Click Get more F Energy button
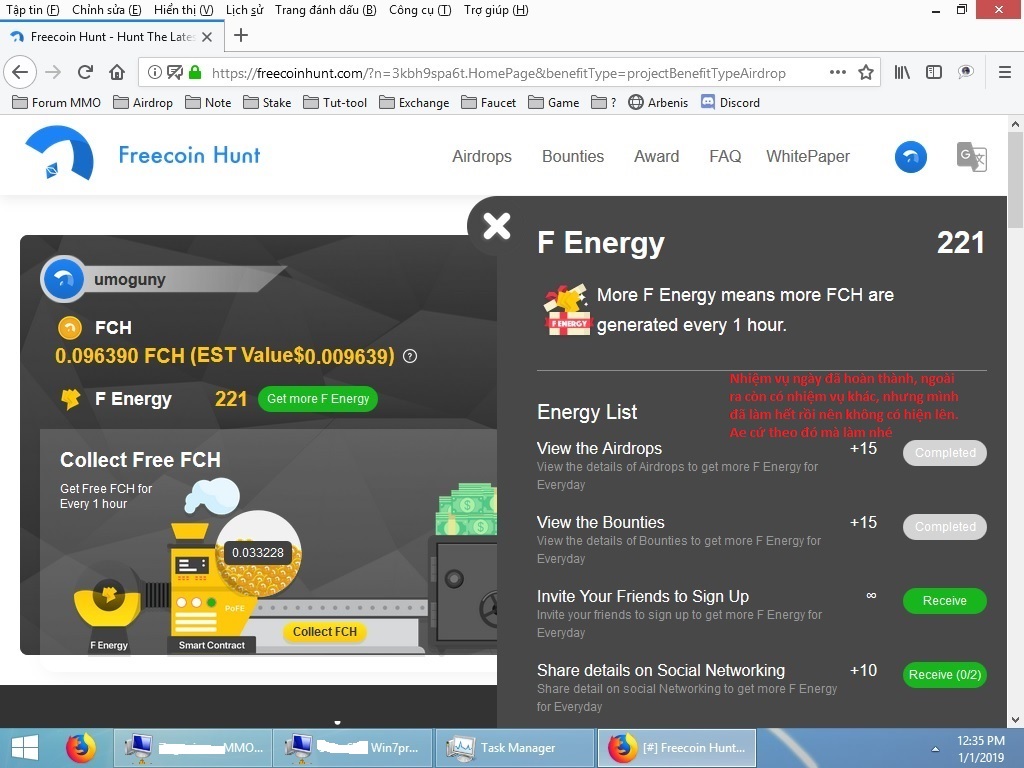The height and width of the screenshot is (768, 1024). tap(318, 398)
